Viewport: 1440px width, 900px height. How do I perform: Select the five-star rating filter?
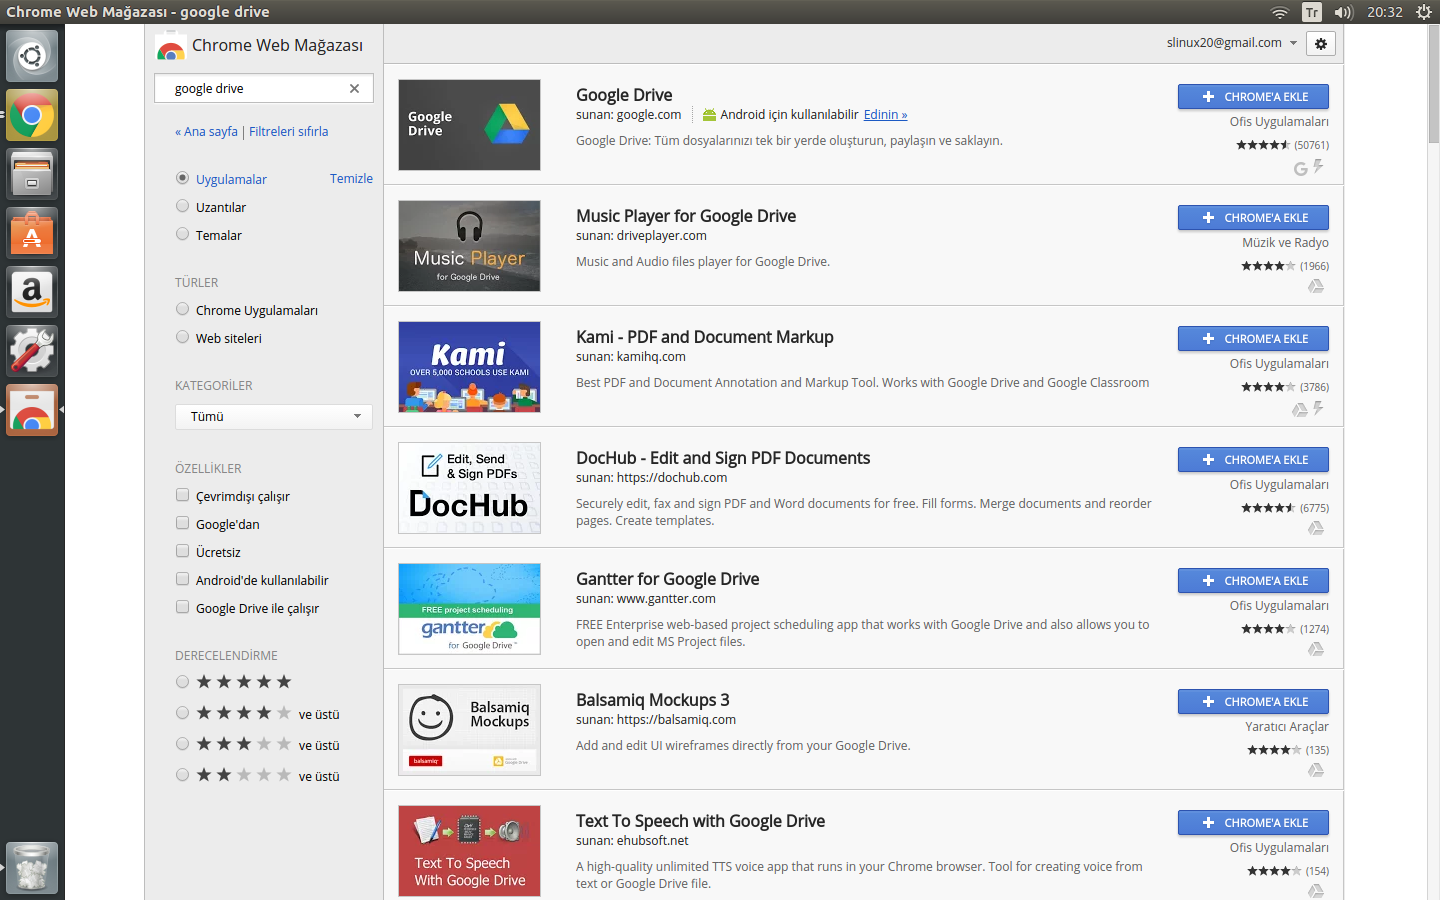pos(182,682)
